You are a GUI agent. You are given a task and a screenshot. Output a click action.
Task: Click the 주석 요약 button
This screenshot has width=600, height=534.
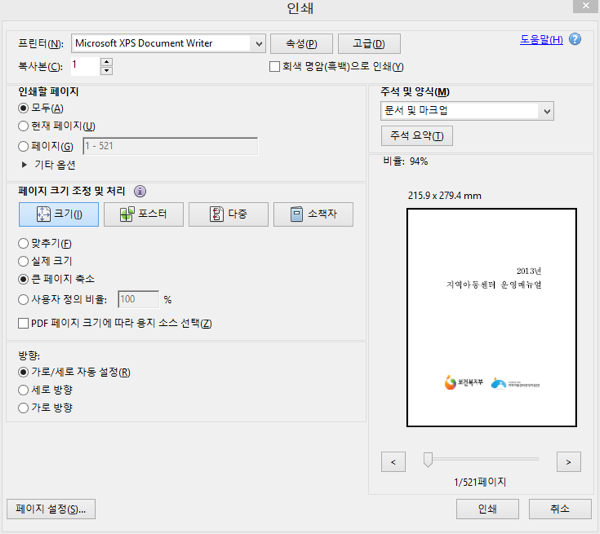click(417, 136)
